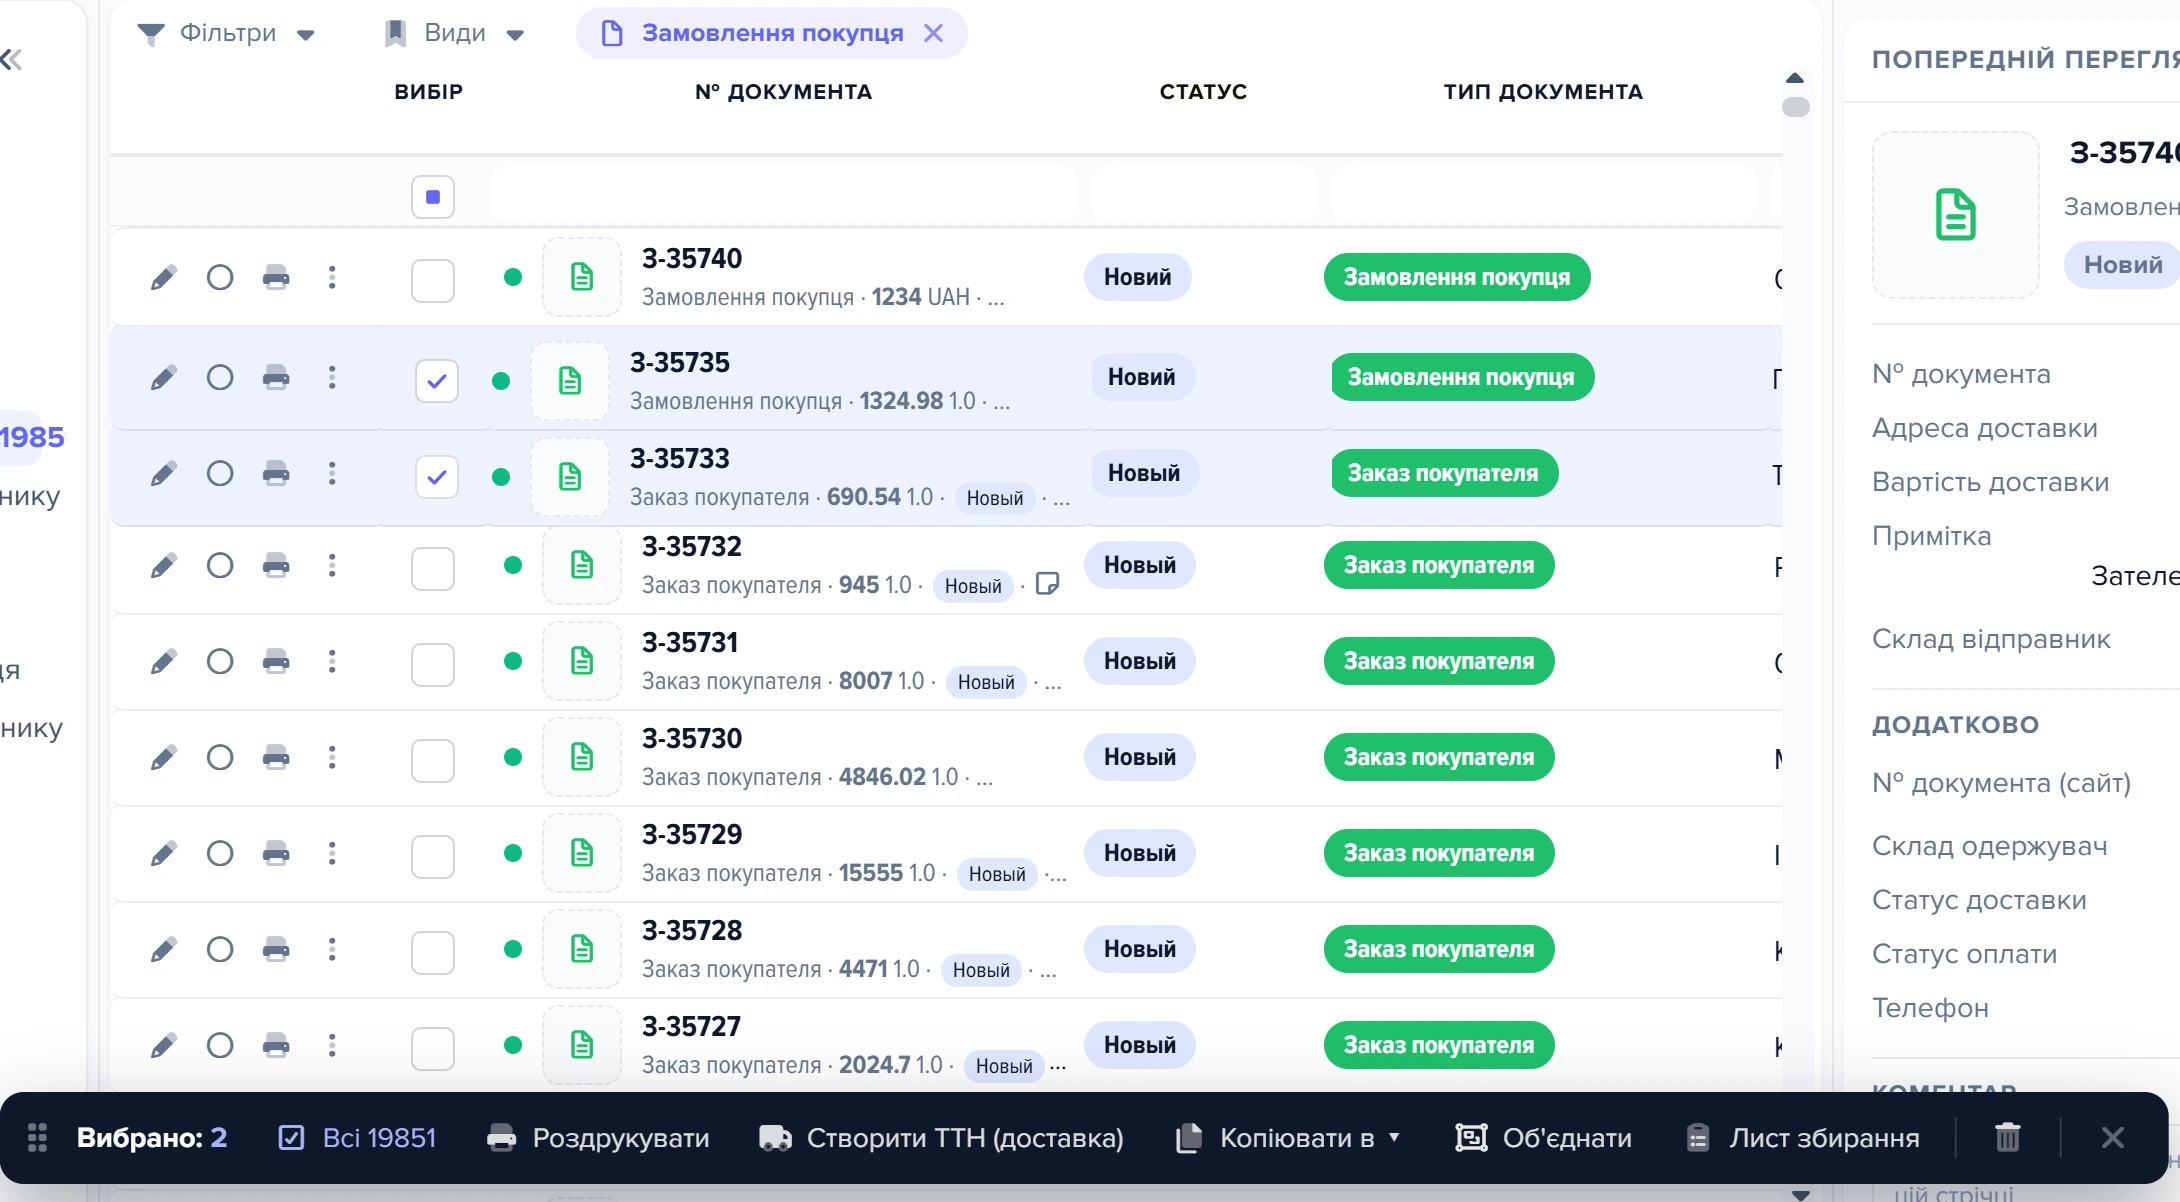Viewport: 2180px width, 1202px height.
Task: Click the document icon of order 3-35732
Action: (582, 565)
